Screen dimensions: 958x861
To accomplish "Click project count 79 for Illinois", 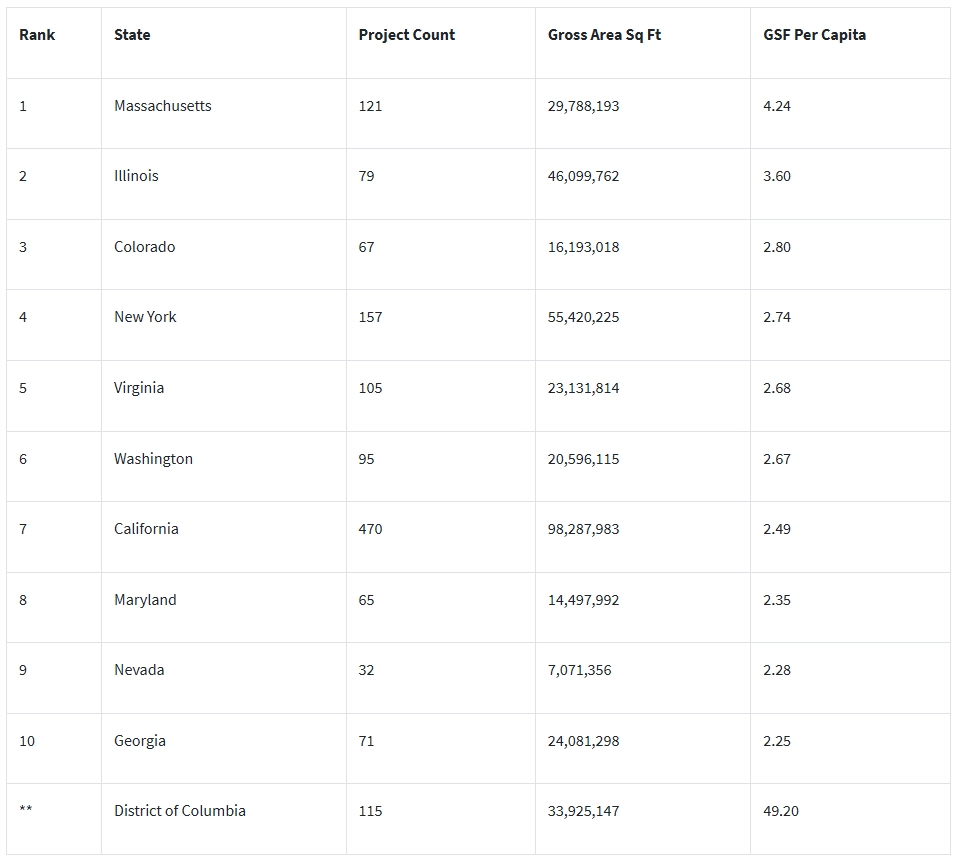I will tap(366, 177).
